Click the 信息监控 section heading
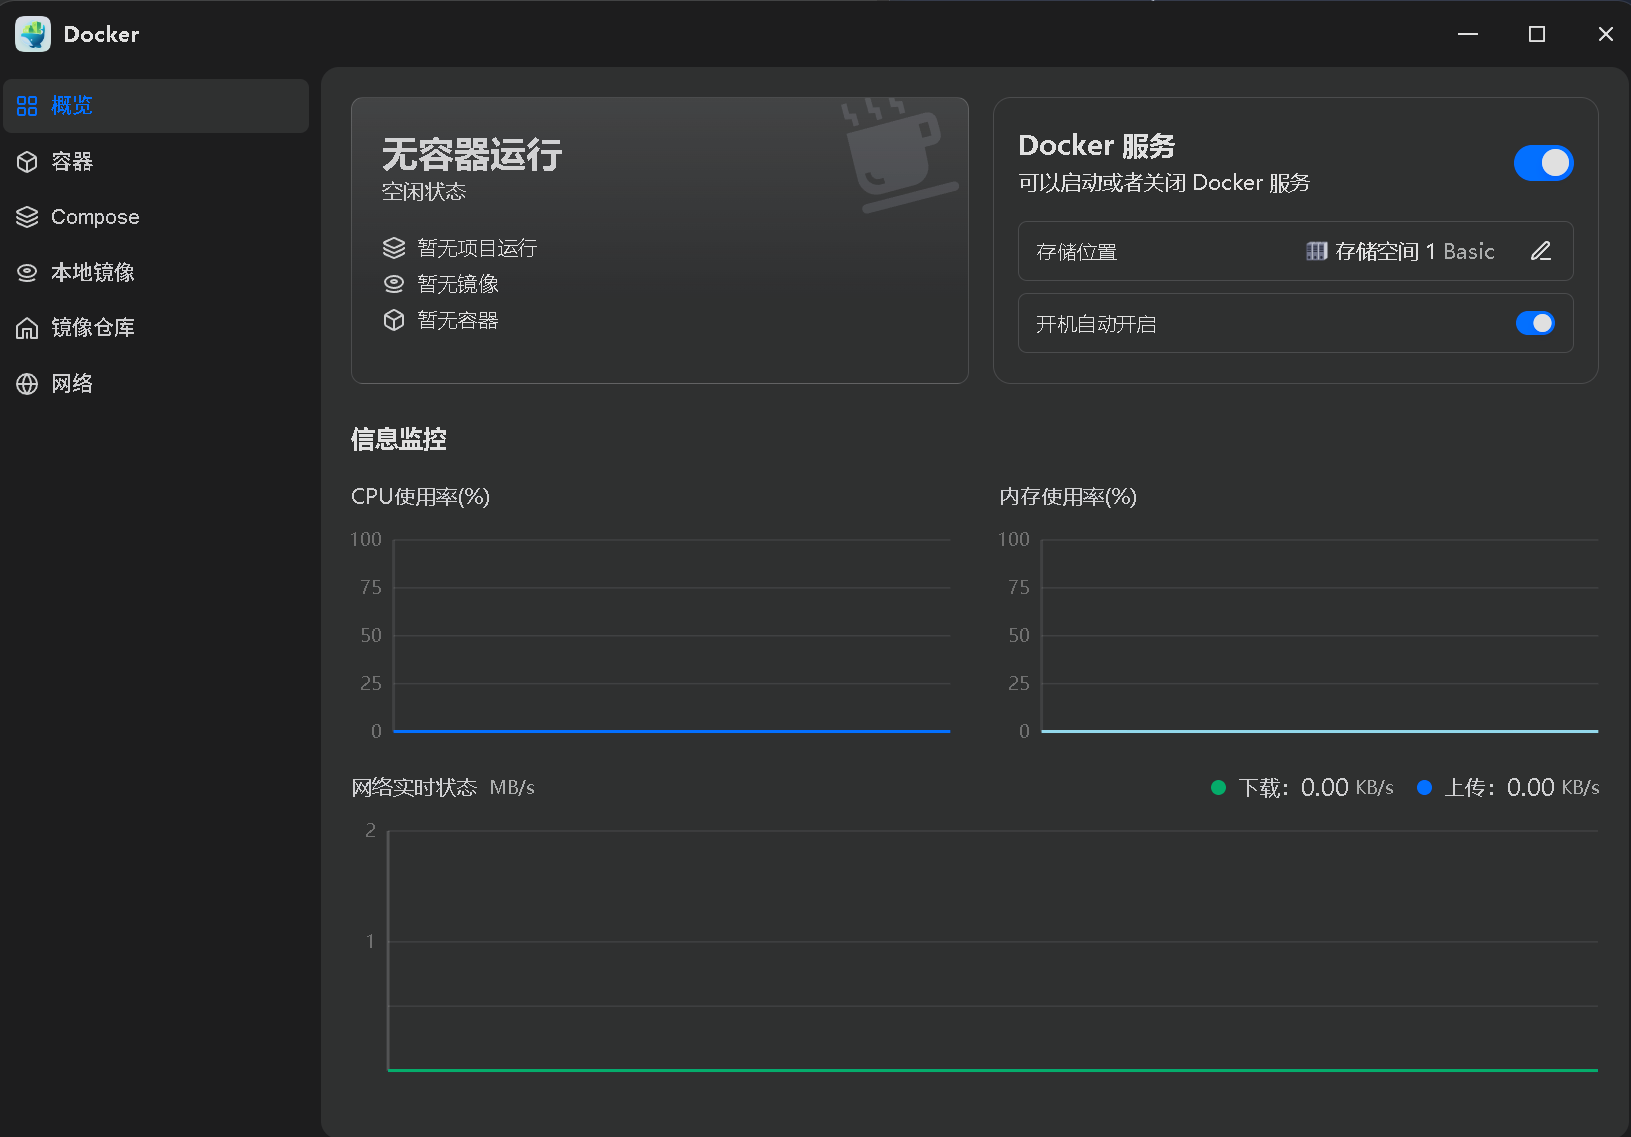This screenshot has width=1631, height=1137. coord(399,439)
